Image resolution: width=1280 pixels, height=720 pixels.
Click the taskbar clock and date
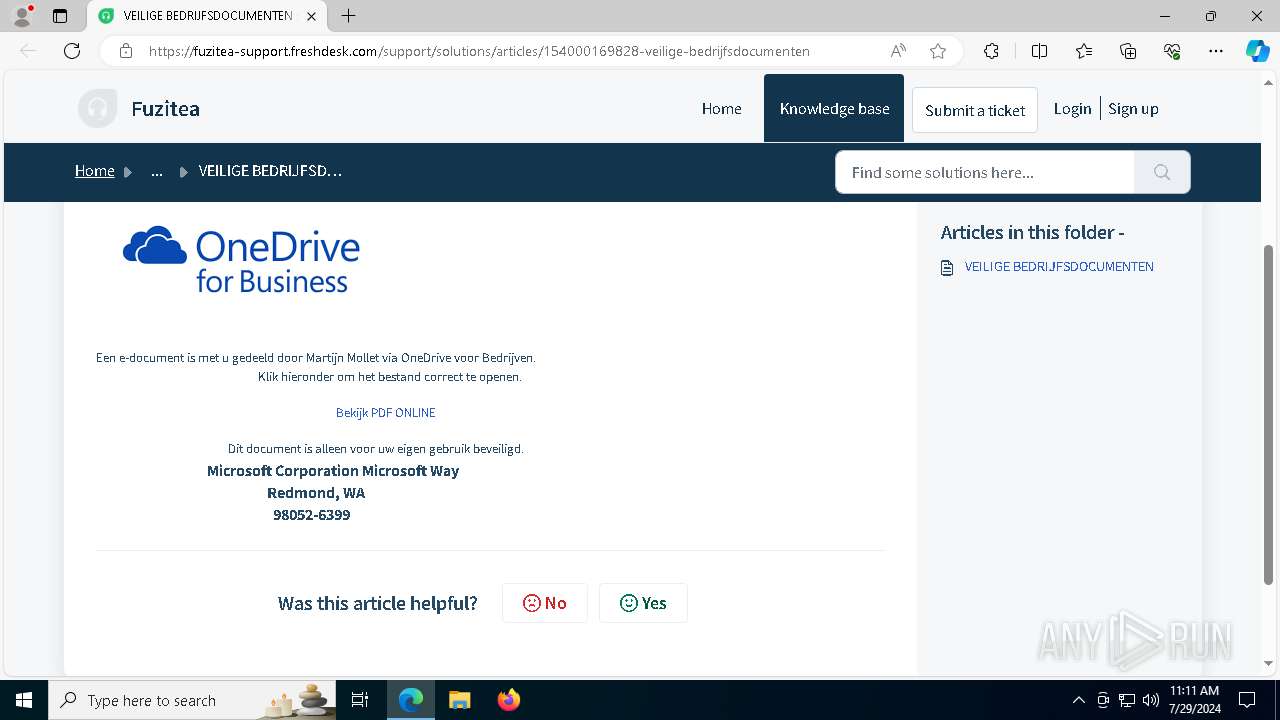(x=1194, y=700)
